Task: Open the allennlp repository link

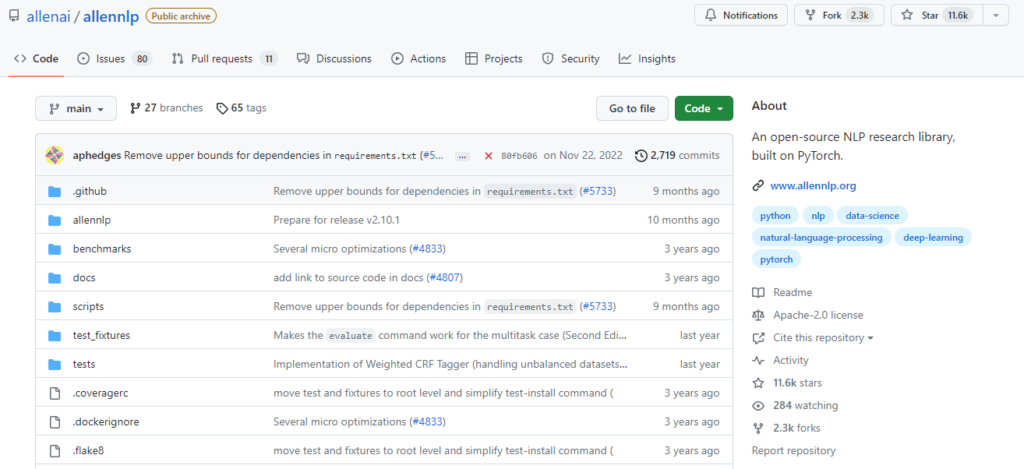Action: tap(112, 16)
